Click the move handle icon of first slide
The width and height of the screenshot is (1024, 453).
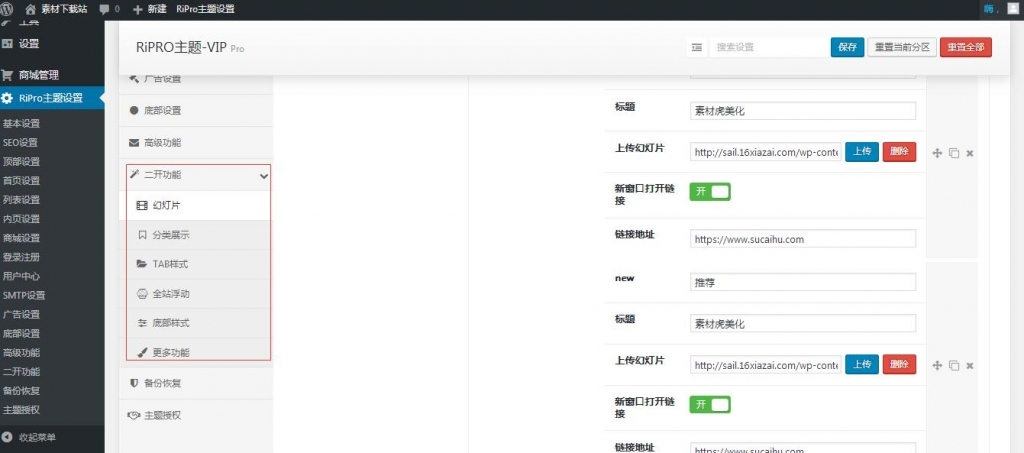937,153
